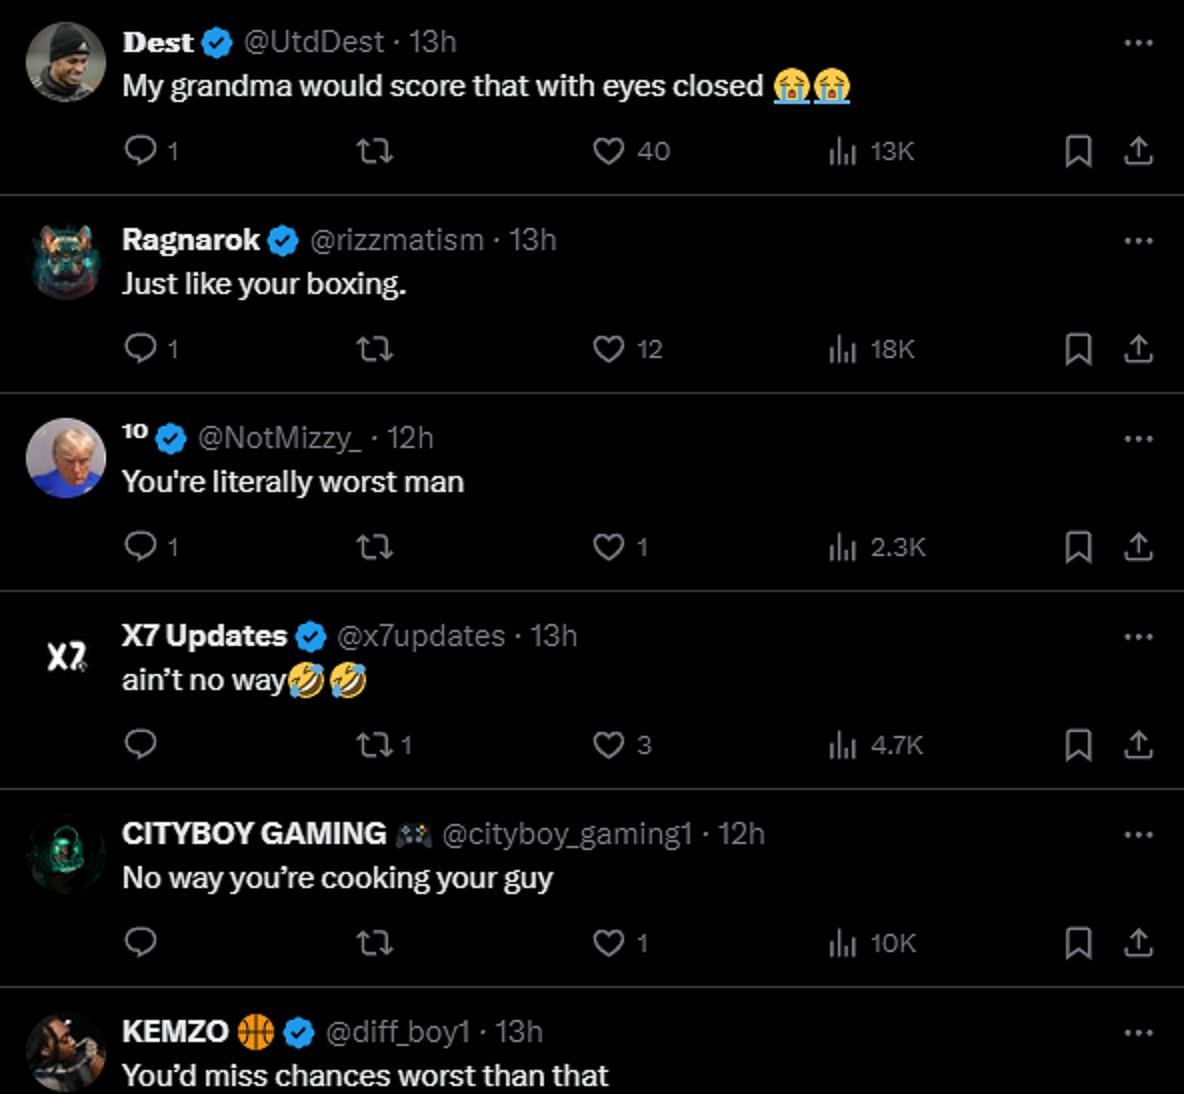This screenshot has width=1184, height=1094.
Task: Share the X7 Updates tweet
Action: pyautogui.click(x=1139, y=745)
